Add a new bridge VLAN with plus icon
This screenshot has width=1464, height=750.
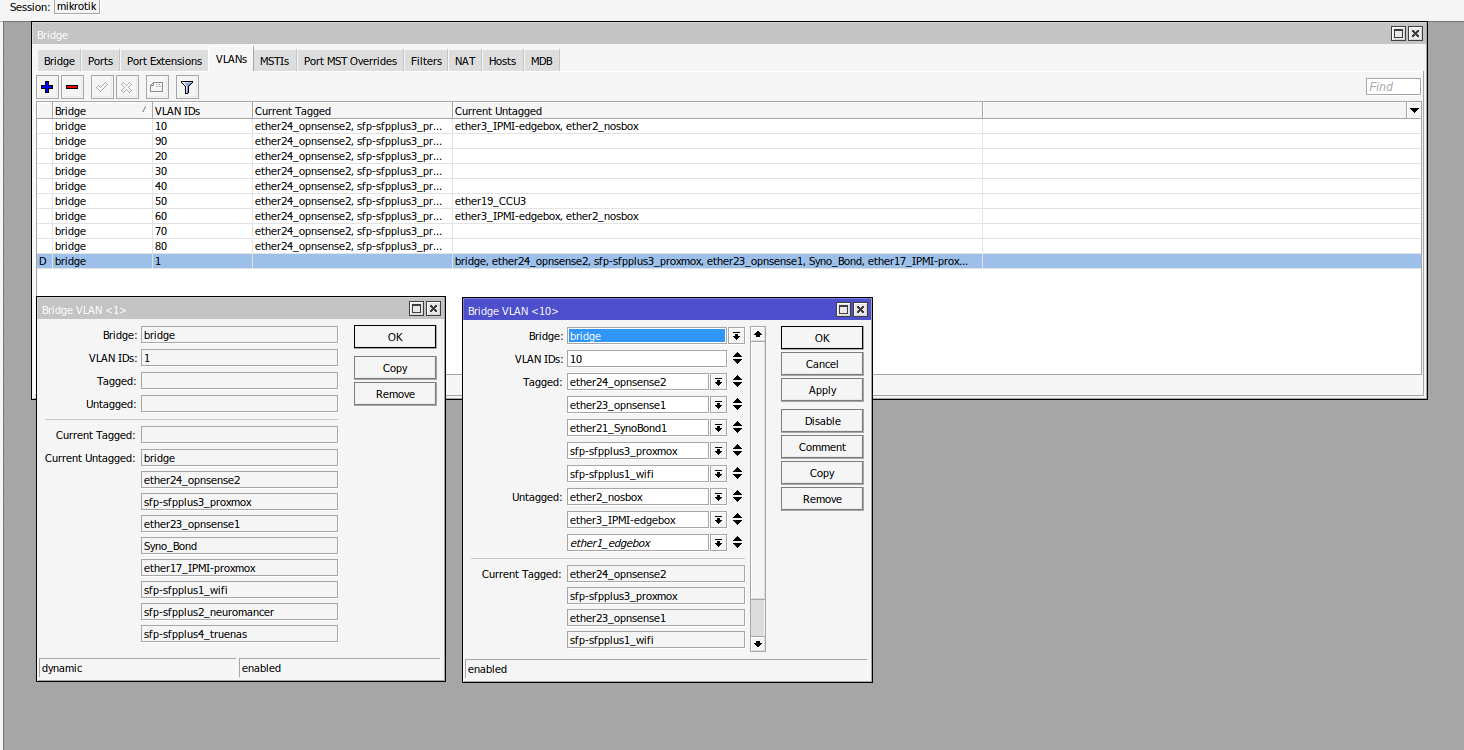47,87
